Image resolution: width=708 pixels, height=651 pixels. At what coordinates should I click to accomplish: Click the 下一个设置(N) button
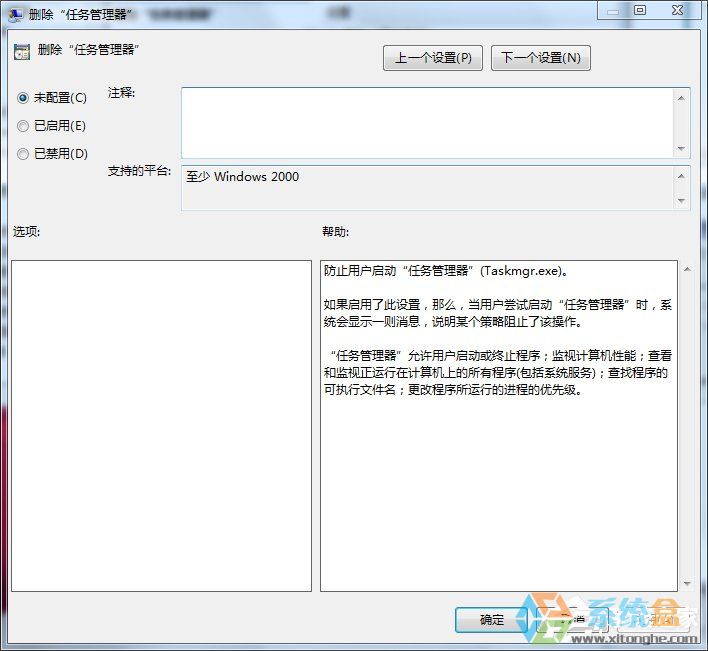[x=540, y=58]
